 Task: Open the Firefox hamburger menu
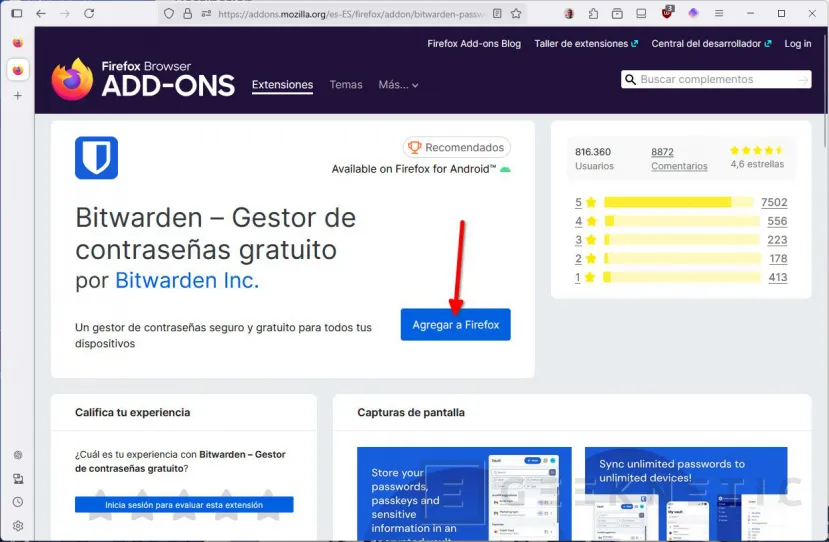coord(719,13)
